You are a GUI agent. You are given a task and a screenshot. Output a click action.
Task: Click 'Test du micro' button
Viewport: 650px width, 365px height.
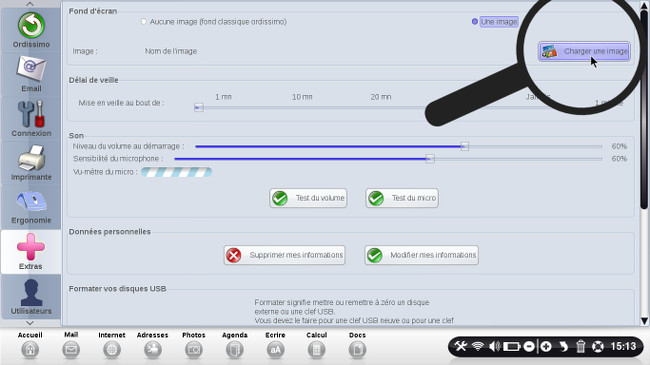402,198
